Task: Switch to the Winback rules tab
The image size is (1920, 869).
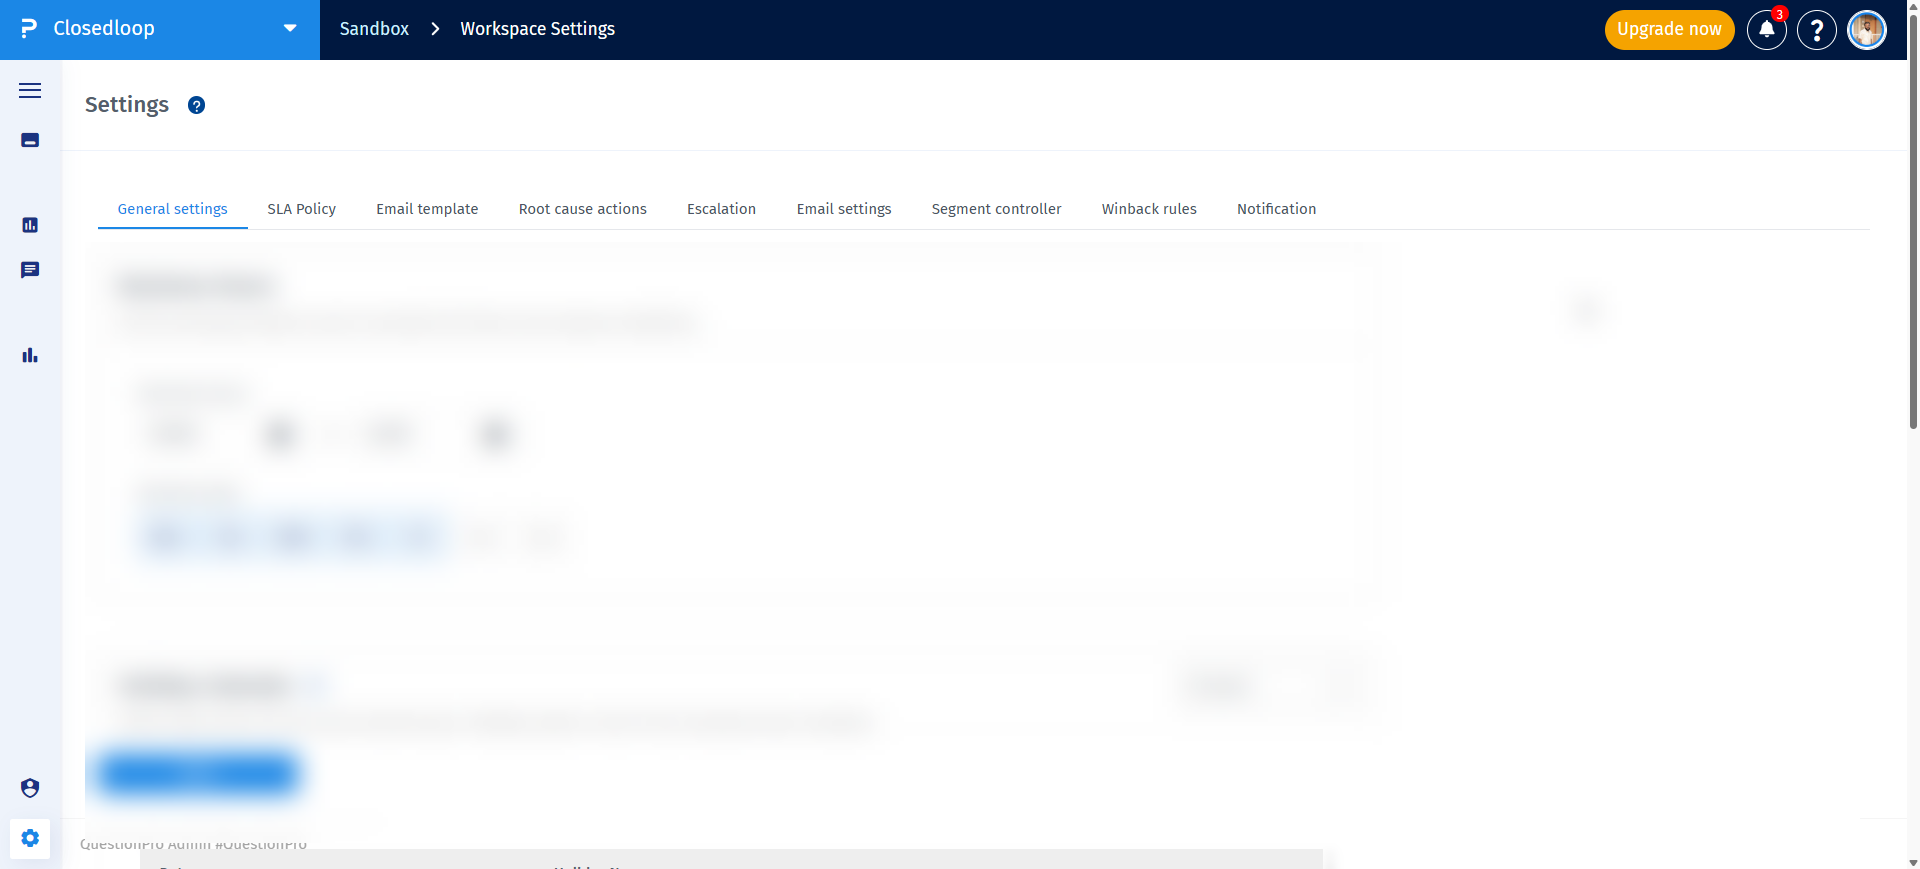Action: pos(1149,209)
